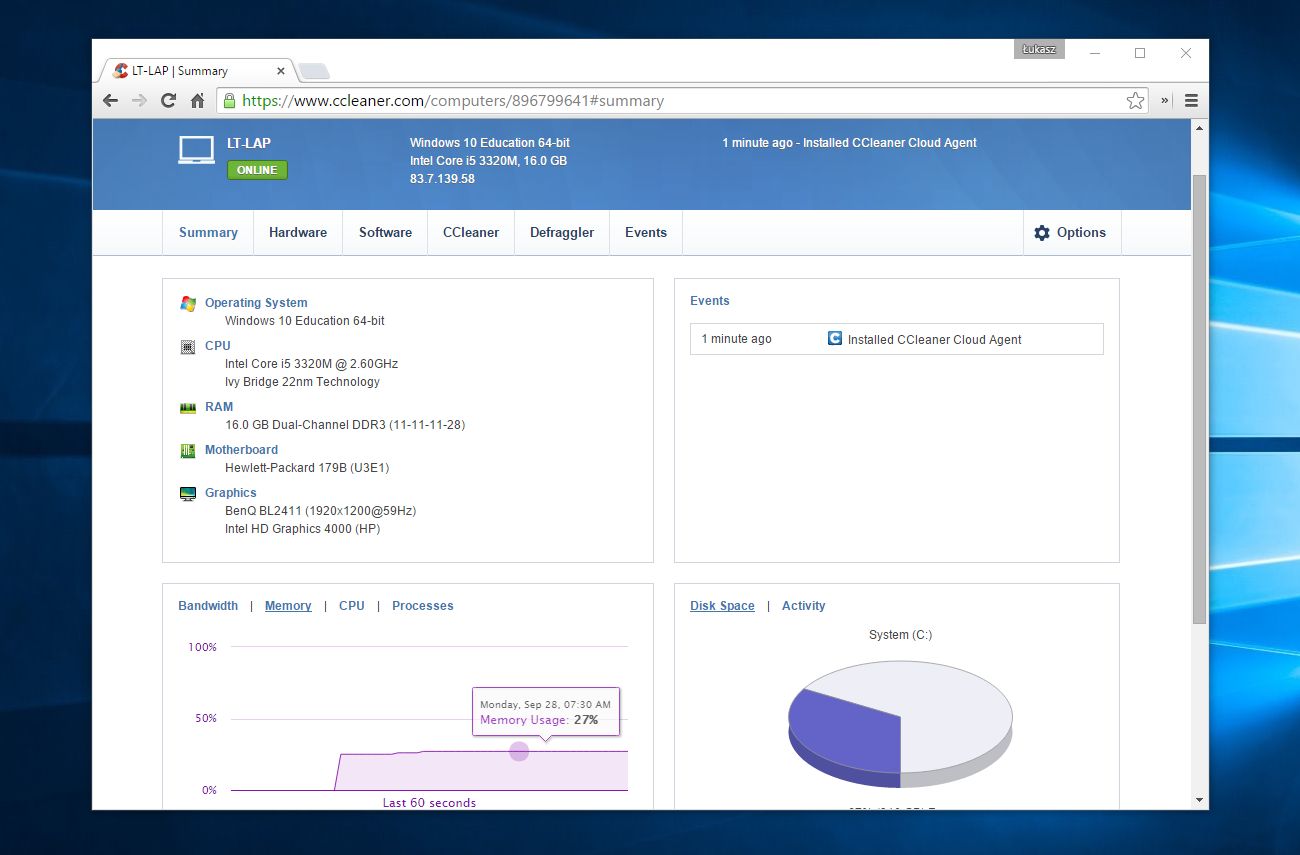Open the browser home page icon
The image size is (1300, 855).
[197, 100]
